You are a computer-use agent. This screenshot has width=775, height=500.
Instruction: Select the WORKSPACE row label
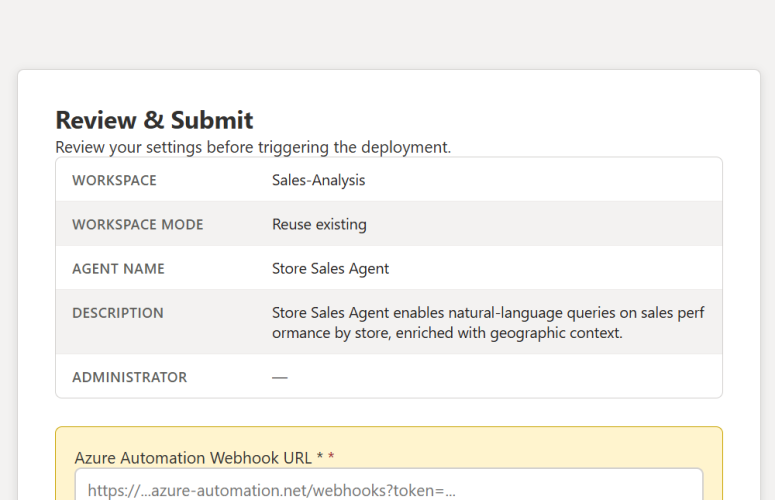coord(114,181)
